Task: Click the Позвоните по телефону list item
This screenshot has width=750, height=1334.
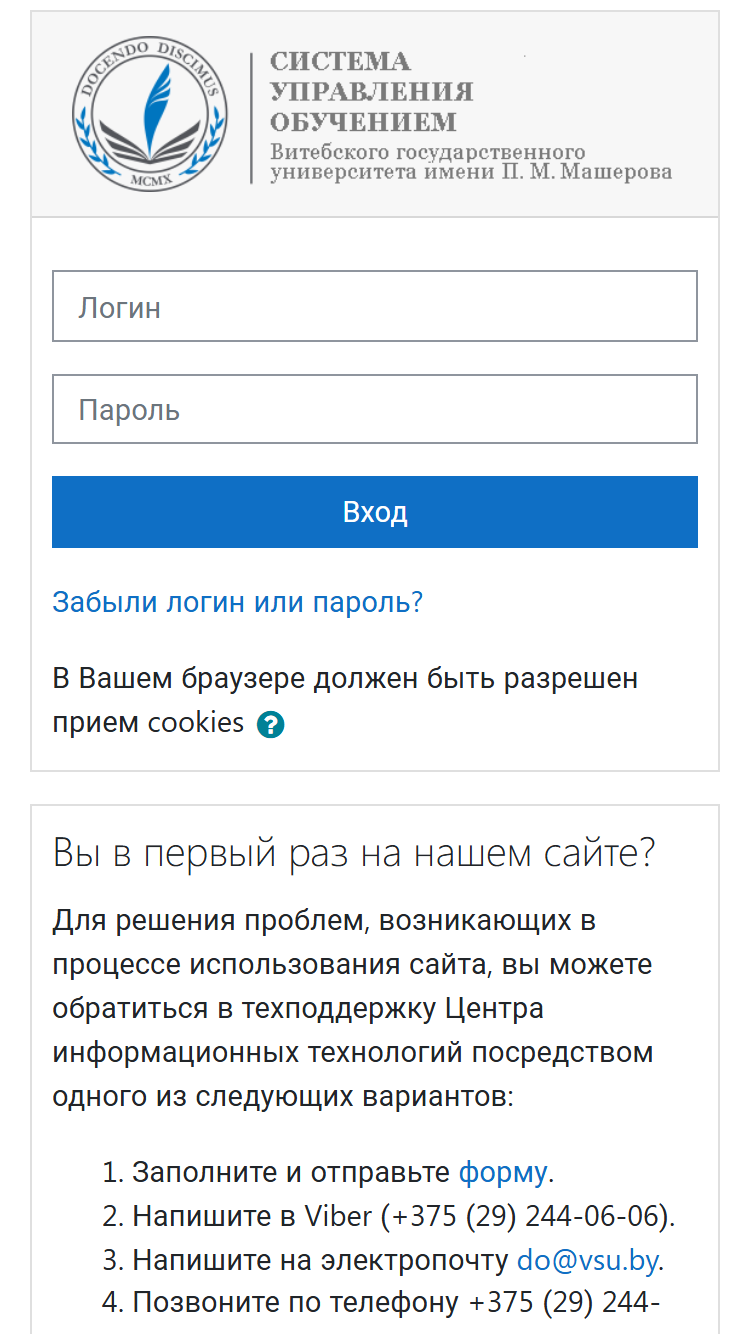Action: [395, 1304]
